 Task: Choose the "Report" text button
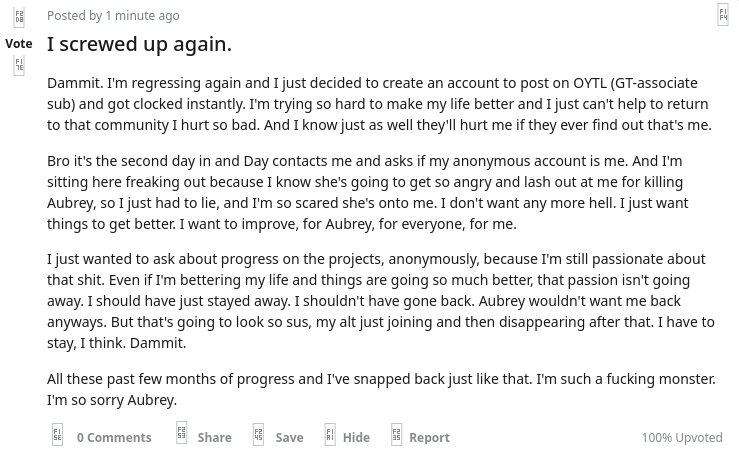[x=429, y=437]
